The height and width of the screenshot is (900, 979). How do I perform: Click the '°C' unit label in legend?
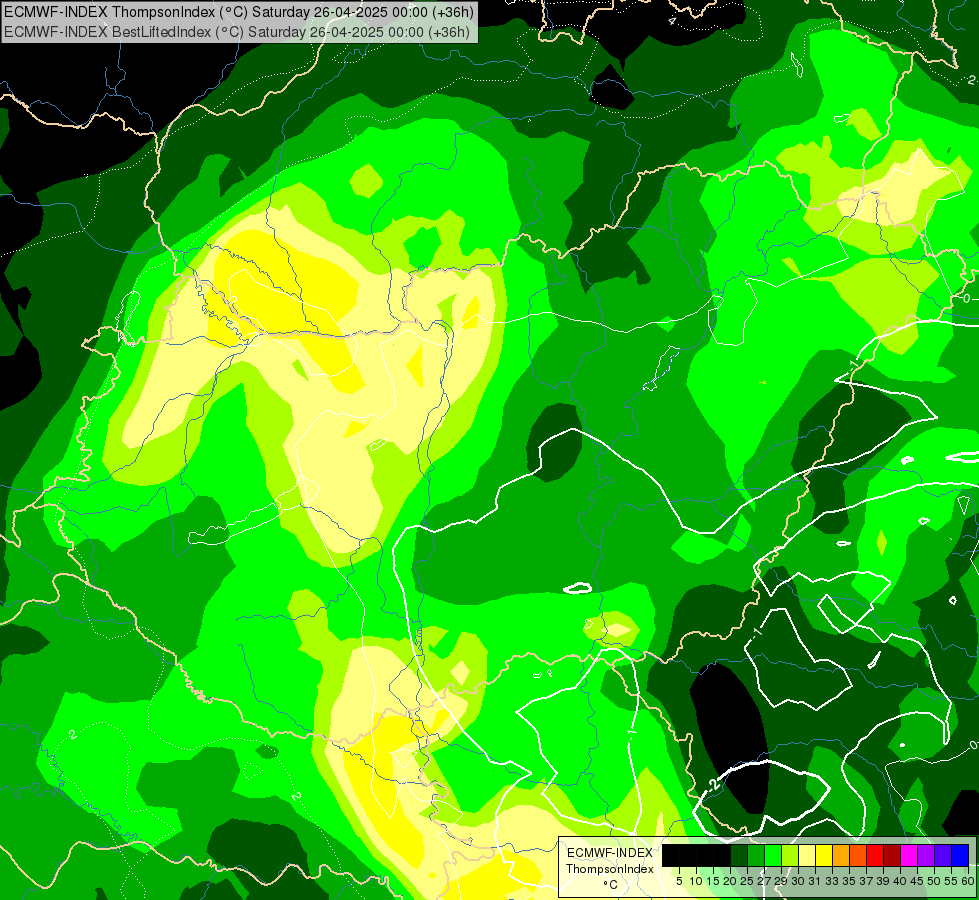click(x=611, y=884)
